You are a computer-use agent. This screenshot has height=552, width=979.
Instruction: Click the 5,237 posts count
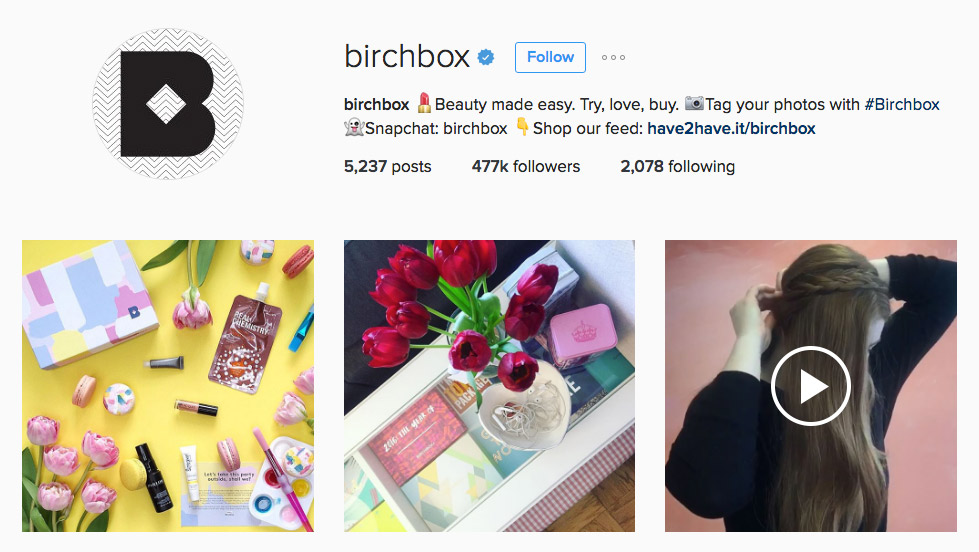[387, 166]
